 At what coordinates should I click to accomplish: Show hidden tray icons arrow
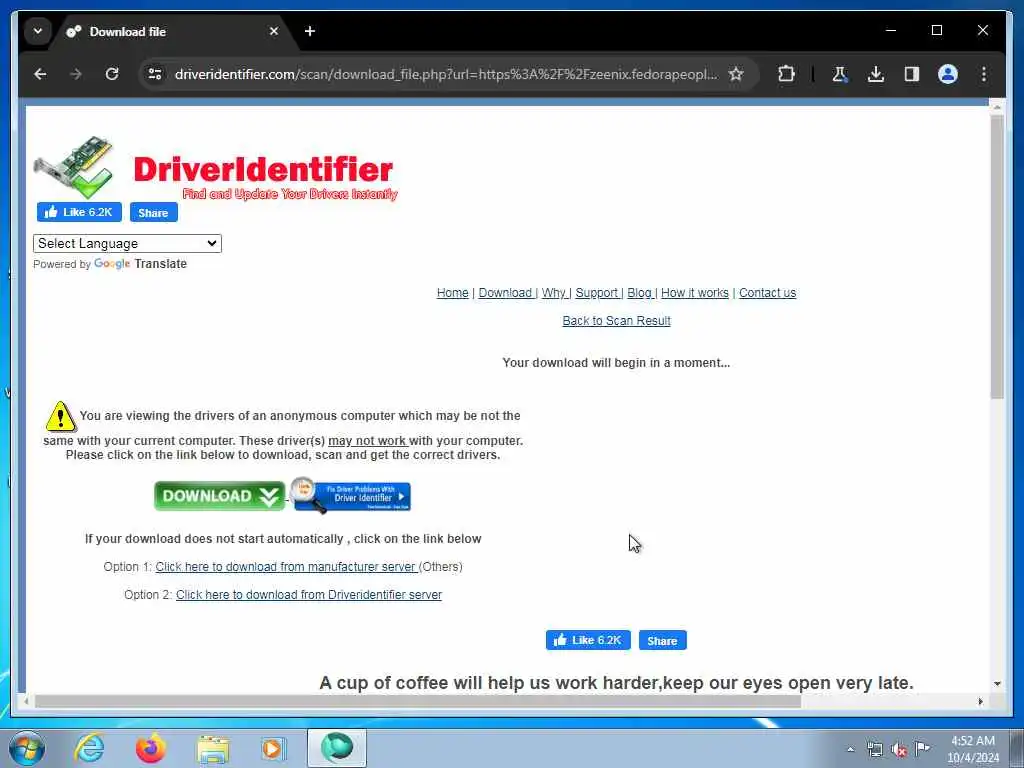coord(850,749)
